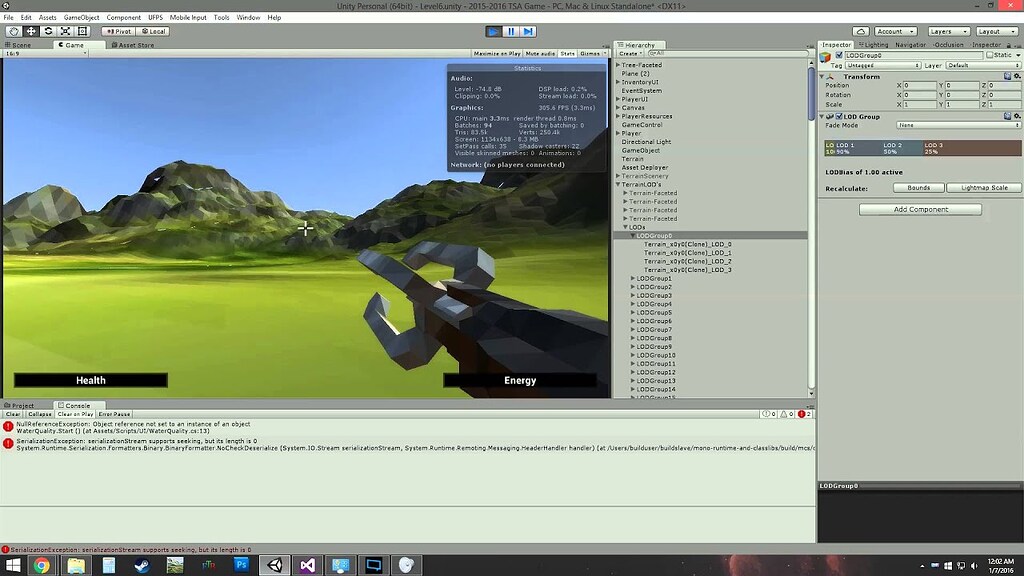
Task: Toggle the Static checkbox in the Inspector
Action: 990,56
